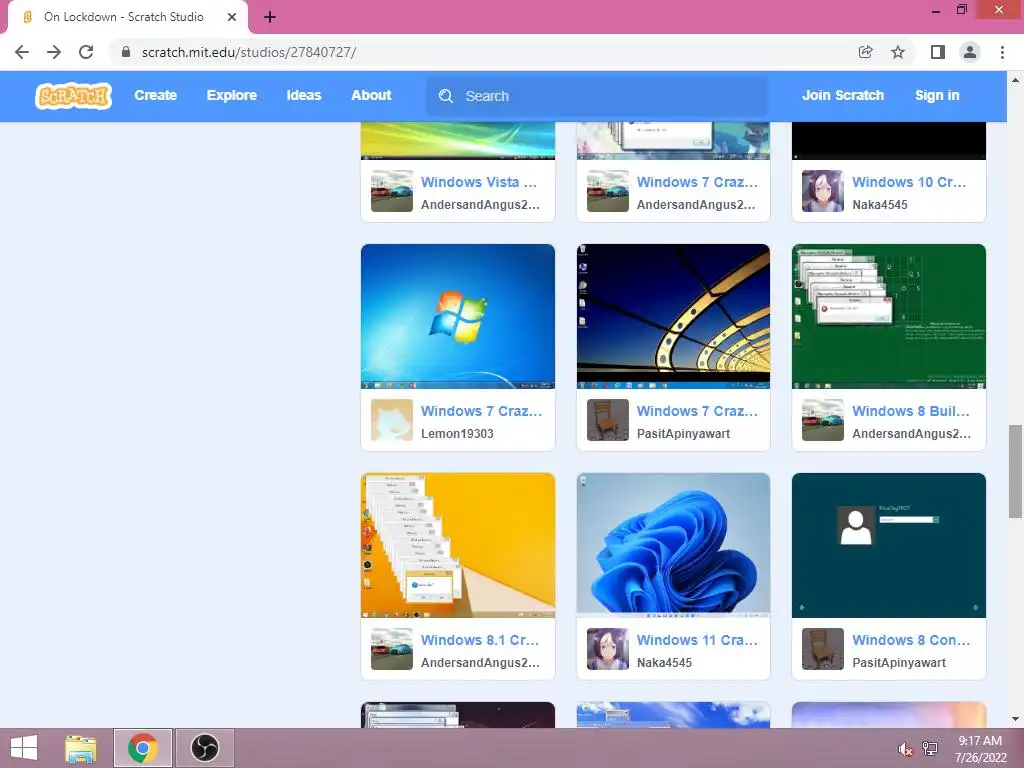Viewport: 1024px width, 768px height.
Task: Open the green error-windows thumbnail
Action: (x=889, y=316)
